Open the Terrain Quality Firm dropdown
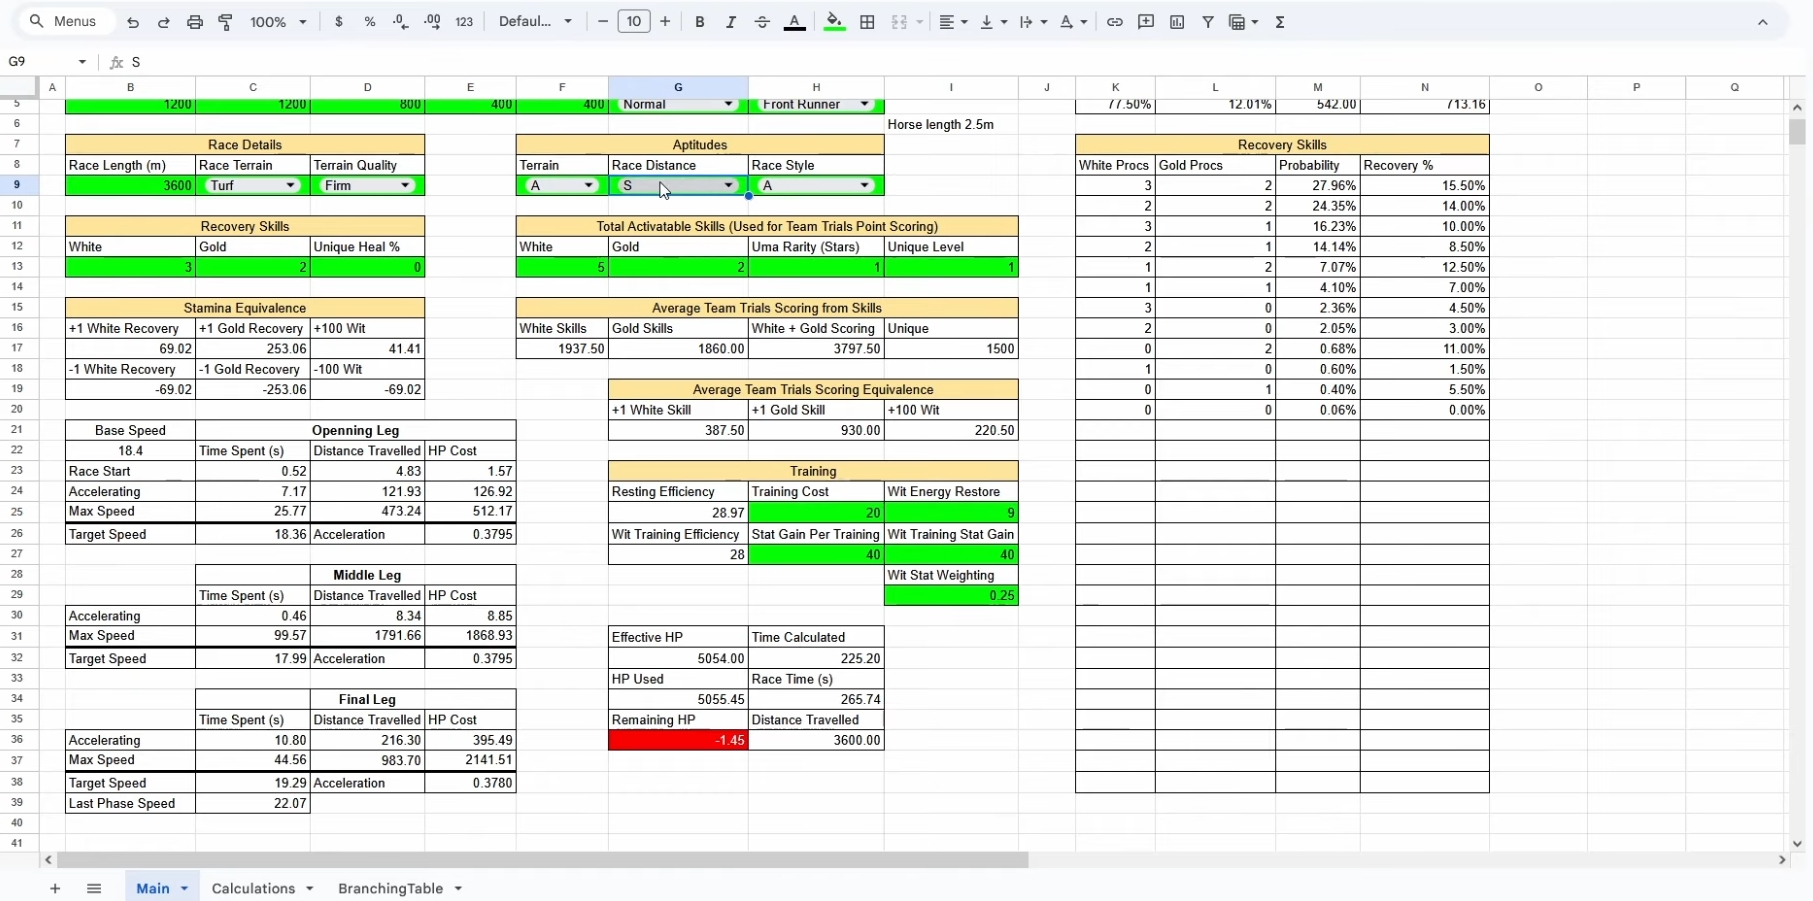The image size is (1813, 901). 367,185
